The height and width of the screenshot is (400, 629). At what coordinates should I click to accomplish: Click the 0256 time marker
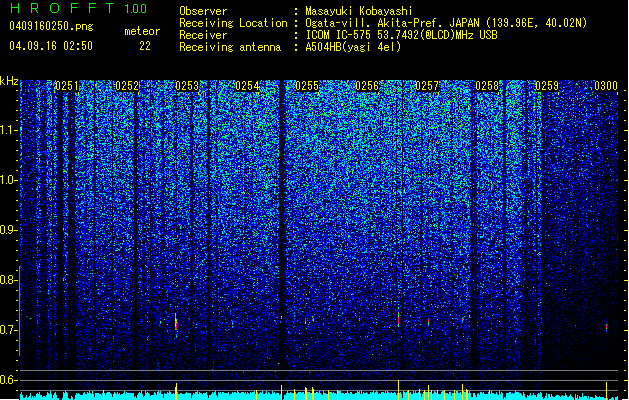click(x=367, y=86)
